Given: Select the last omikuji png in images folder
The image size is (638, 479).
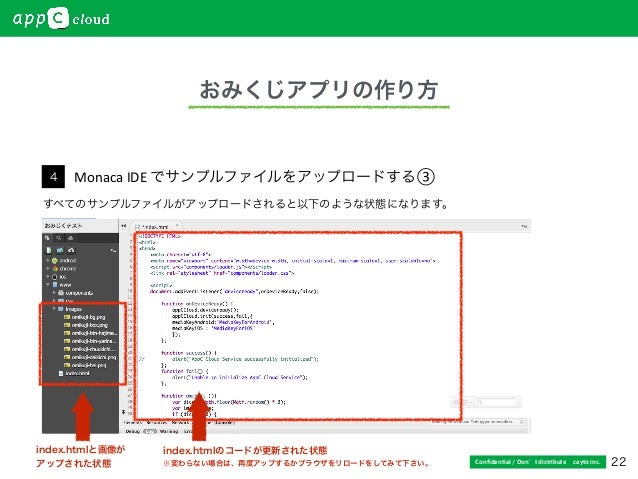Looking at the screenshot, I should pyautogui.click(x=89, y=365).
